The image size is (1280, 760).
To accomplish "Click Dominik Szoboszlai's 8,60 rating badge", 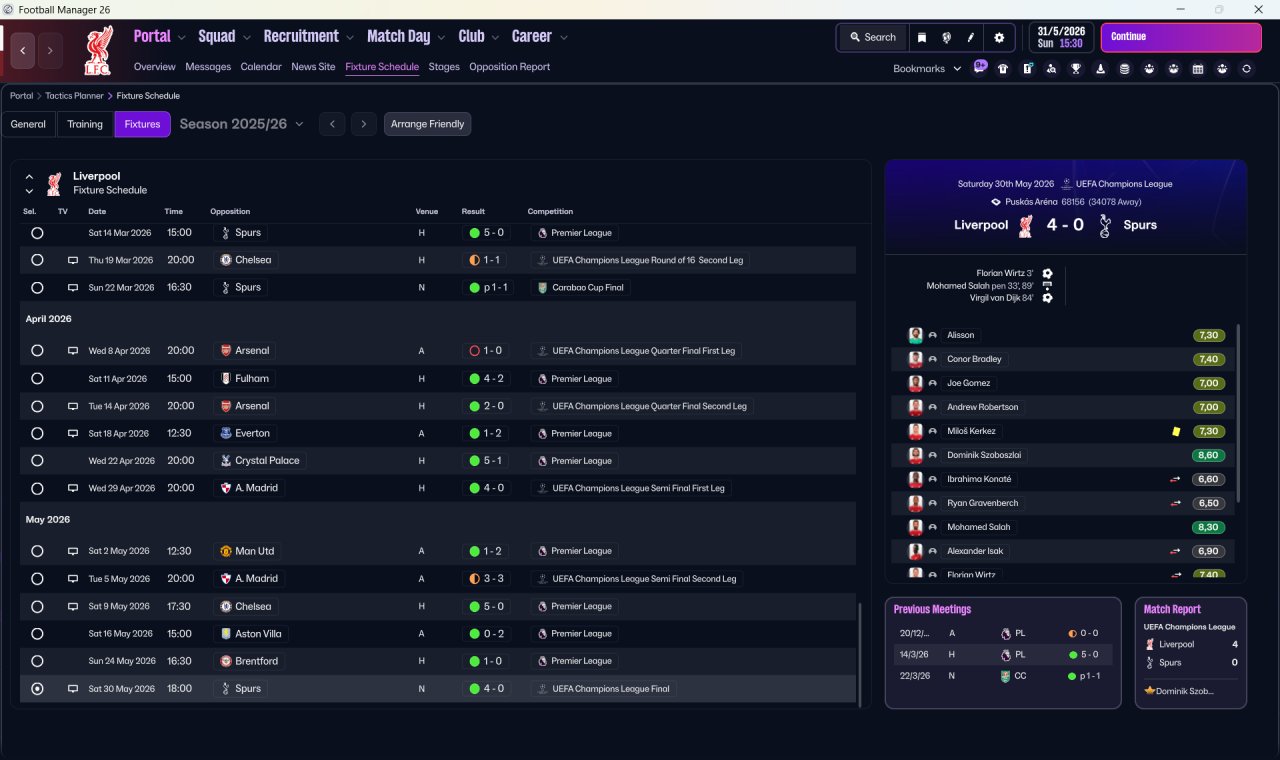I will click(x=1209, y=455).
